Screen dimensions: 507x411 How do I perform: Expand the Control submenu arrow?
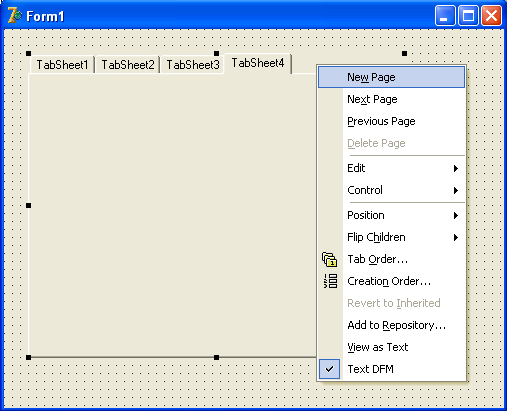tap(456, 190)
